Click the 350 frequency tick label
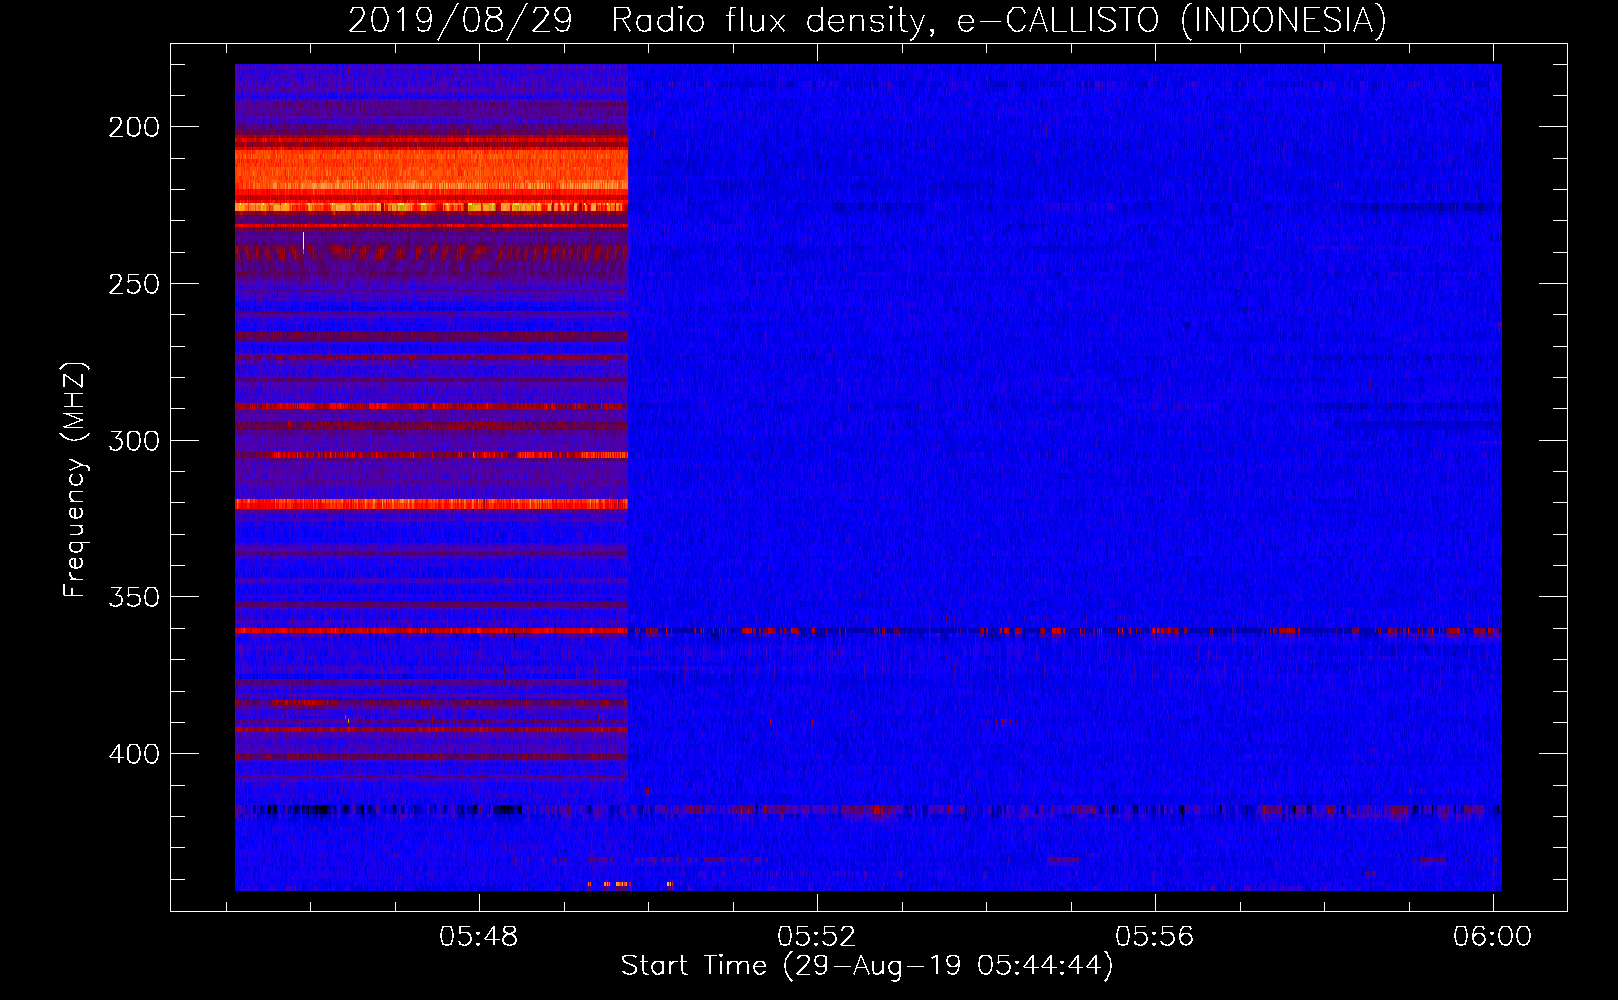The width and height of the screenshot is (1618, 1000). point(134,597)
